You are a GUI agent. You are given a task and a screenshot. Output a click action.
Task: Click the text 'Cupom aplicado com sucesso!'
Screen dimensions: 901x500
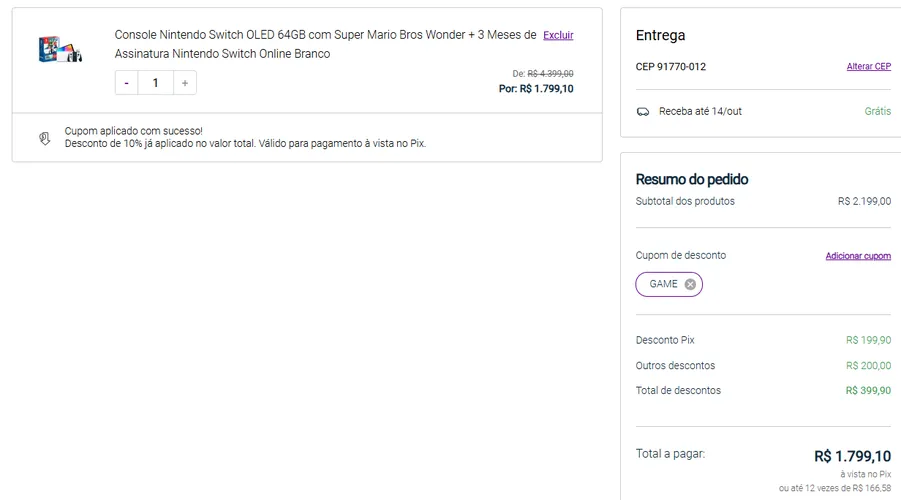point(133,131)
